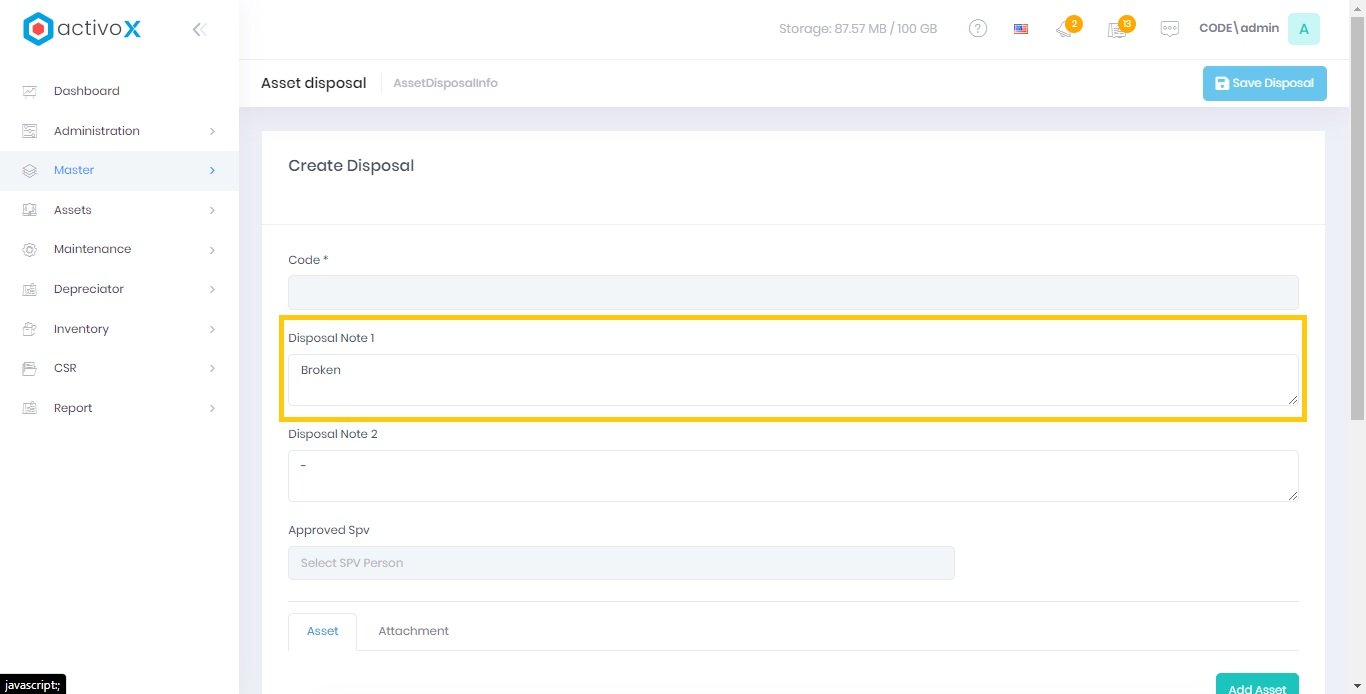Viewport: 1366px width, 694px height.
Task: Click the activoX logo
Action: (82, 29)
